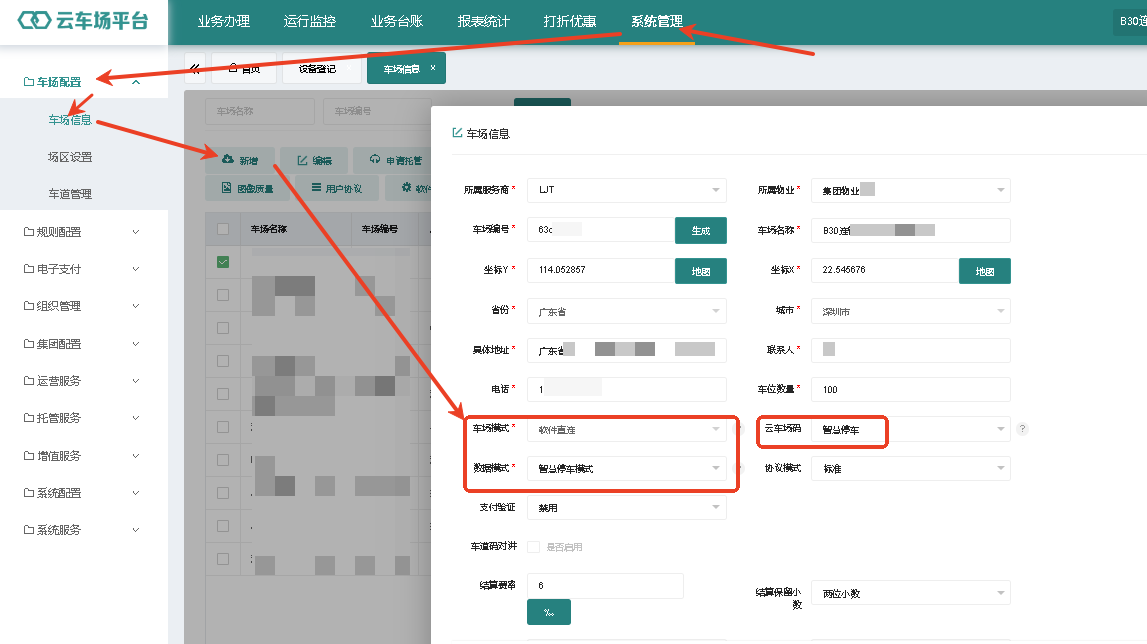Expand the 托管服务 menu chevron
The image size is (1147, 644).
(x=135, y=418)
